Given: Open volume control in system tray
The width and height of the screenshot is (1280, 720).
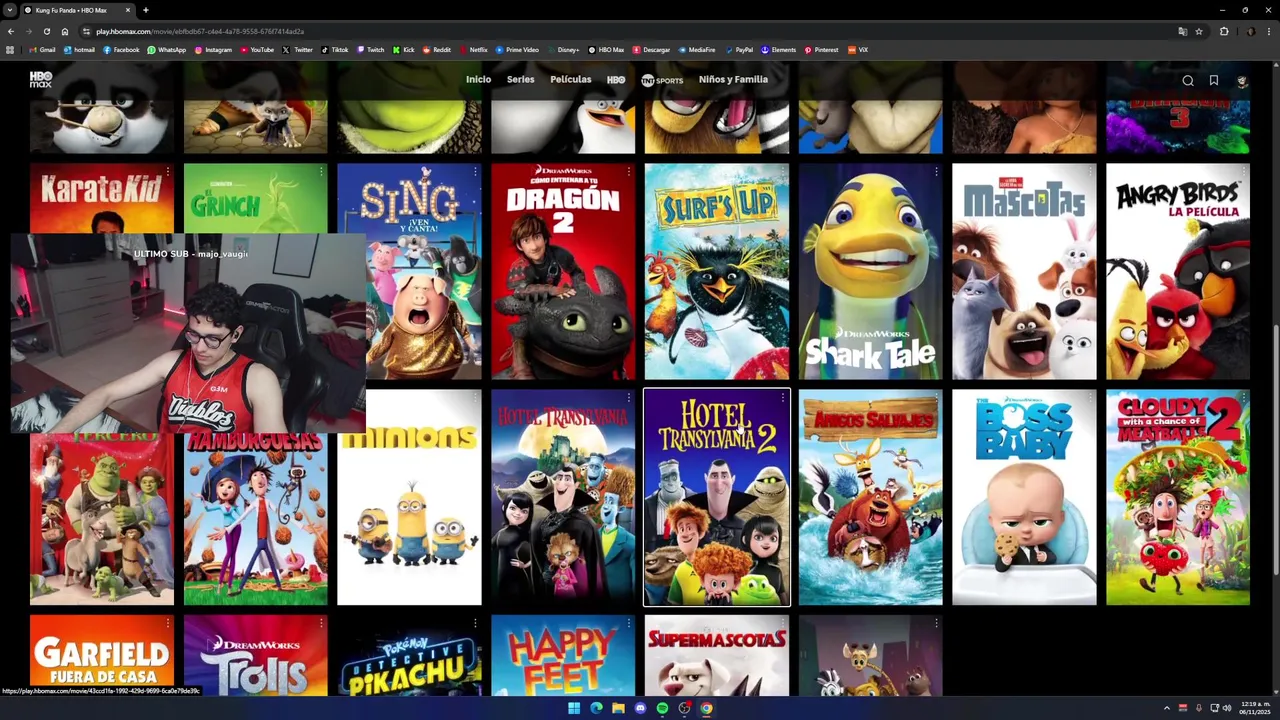Looking at the screenshot, I should 1227,708.
